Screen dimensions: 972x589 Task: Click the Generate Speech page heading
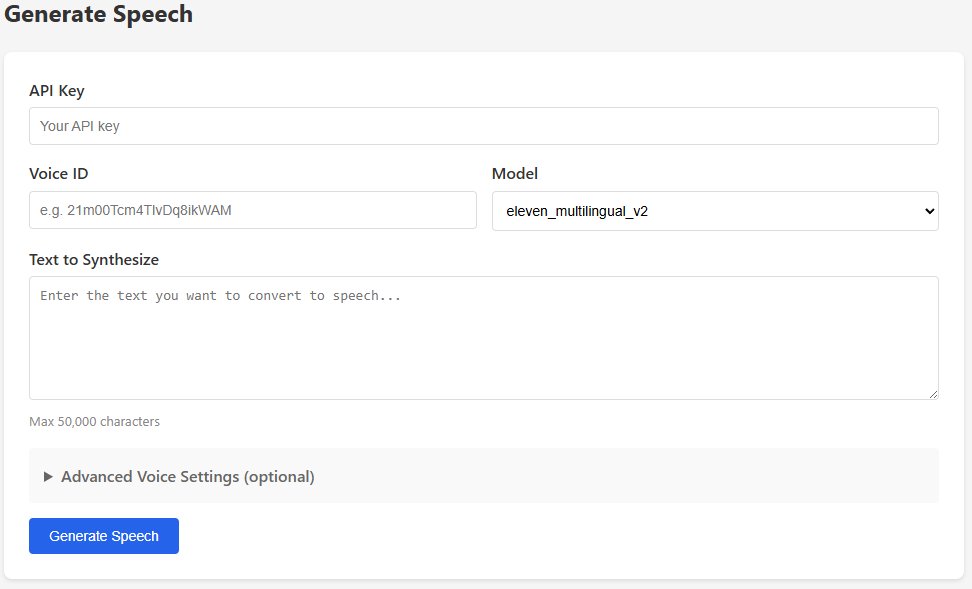tap(99, 14)
